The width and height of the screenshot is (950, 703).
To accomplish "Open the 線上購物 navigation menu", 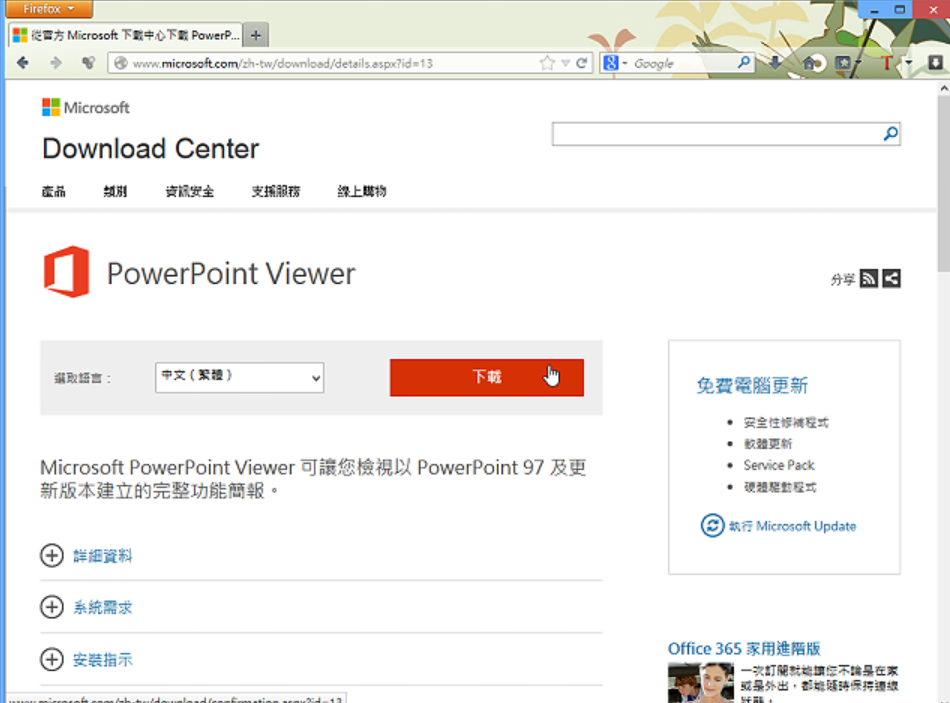I will pos(362,192).
